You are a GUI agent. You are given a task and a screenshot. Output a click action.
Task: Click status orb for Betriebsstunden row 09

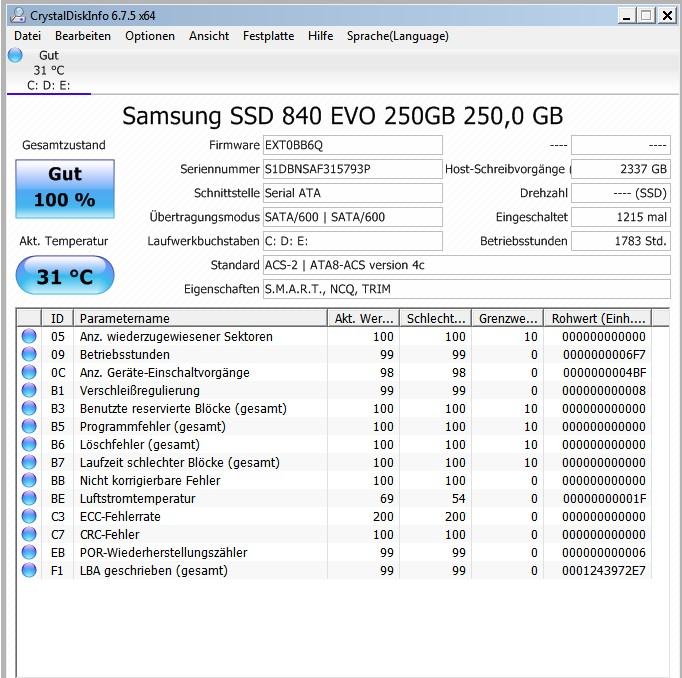coord(29,354)
